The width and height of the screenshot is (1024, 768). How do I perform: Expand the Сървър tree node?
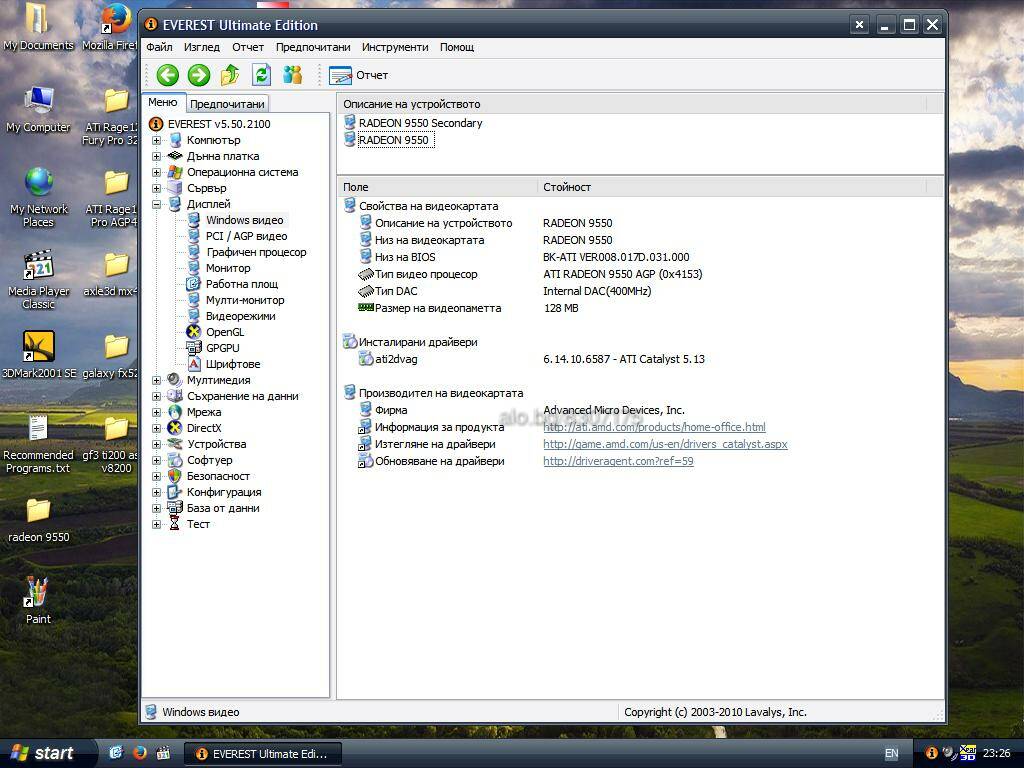(x=157, y=188)
